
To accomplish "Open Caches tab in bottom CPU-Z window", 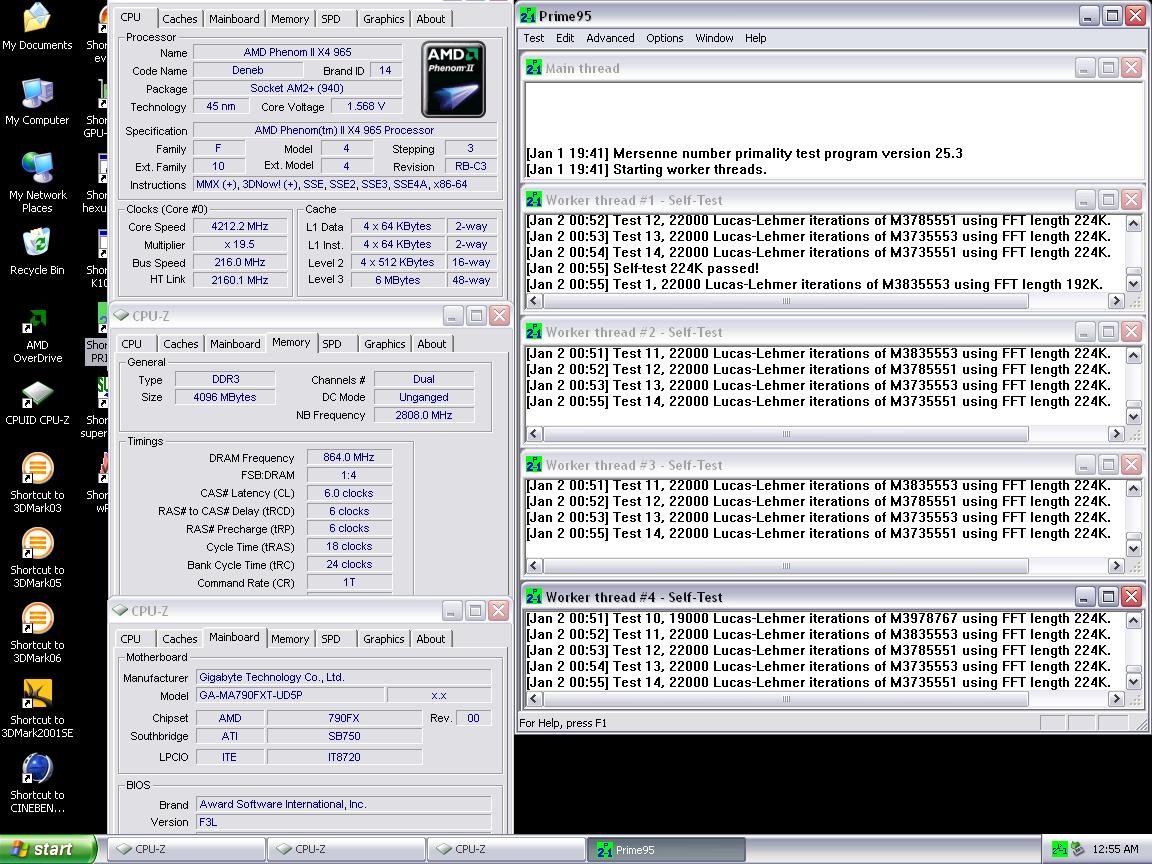I will point(180,639).
